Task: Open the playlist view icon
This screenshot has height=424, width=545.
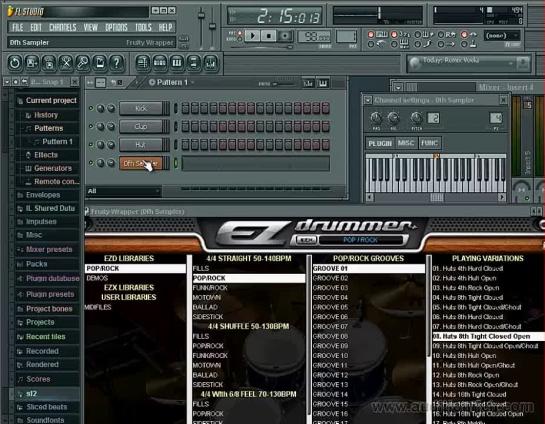Action: (x=143, y=63)
